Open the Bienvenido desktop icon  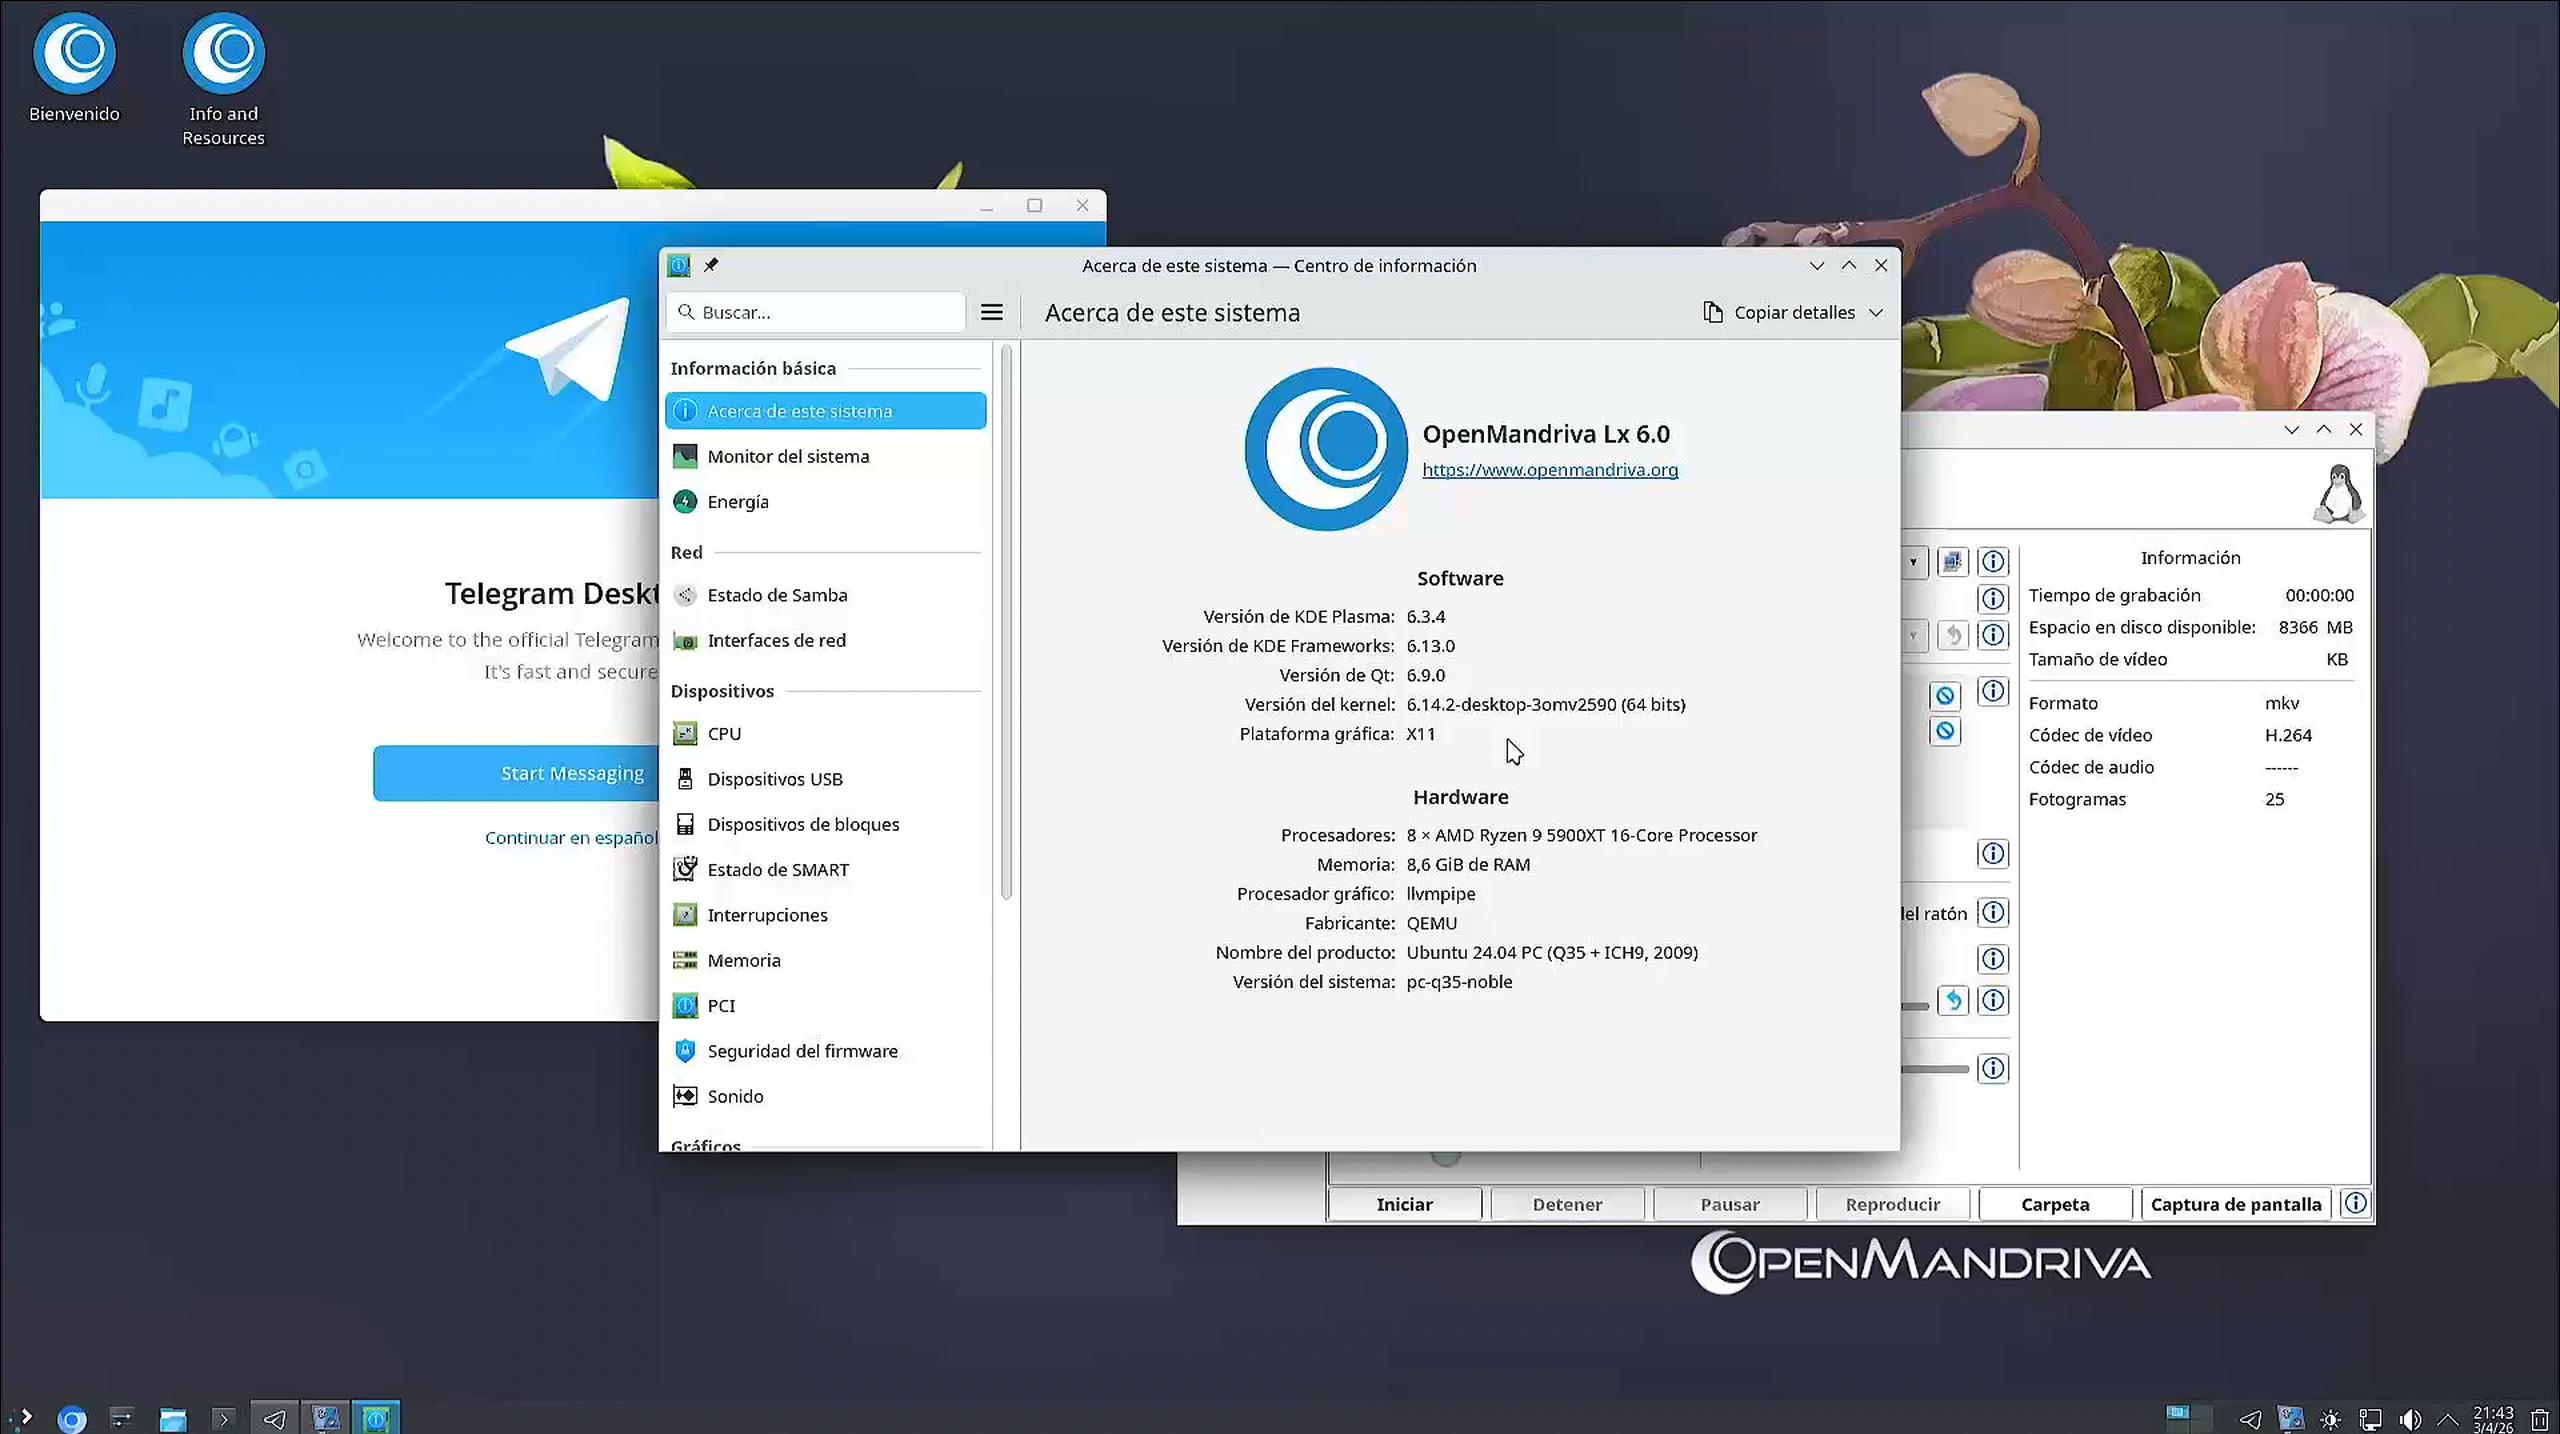click(74, 69)
